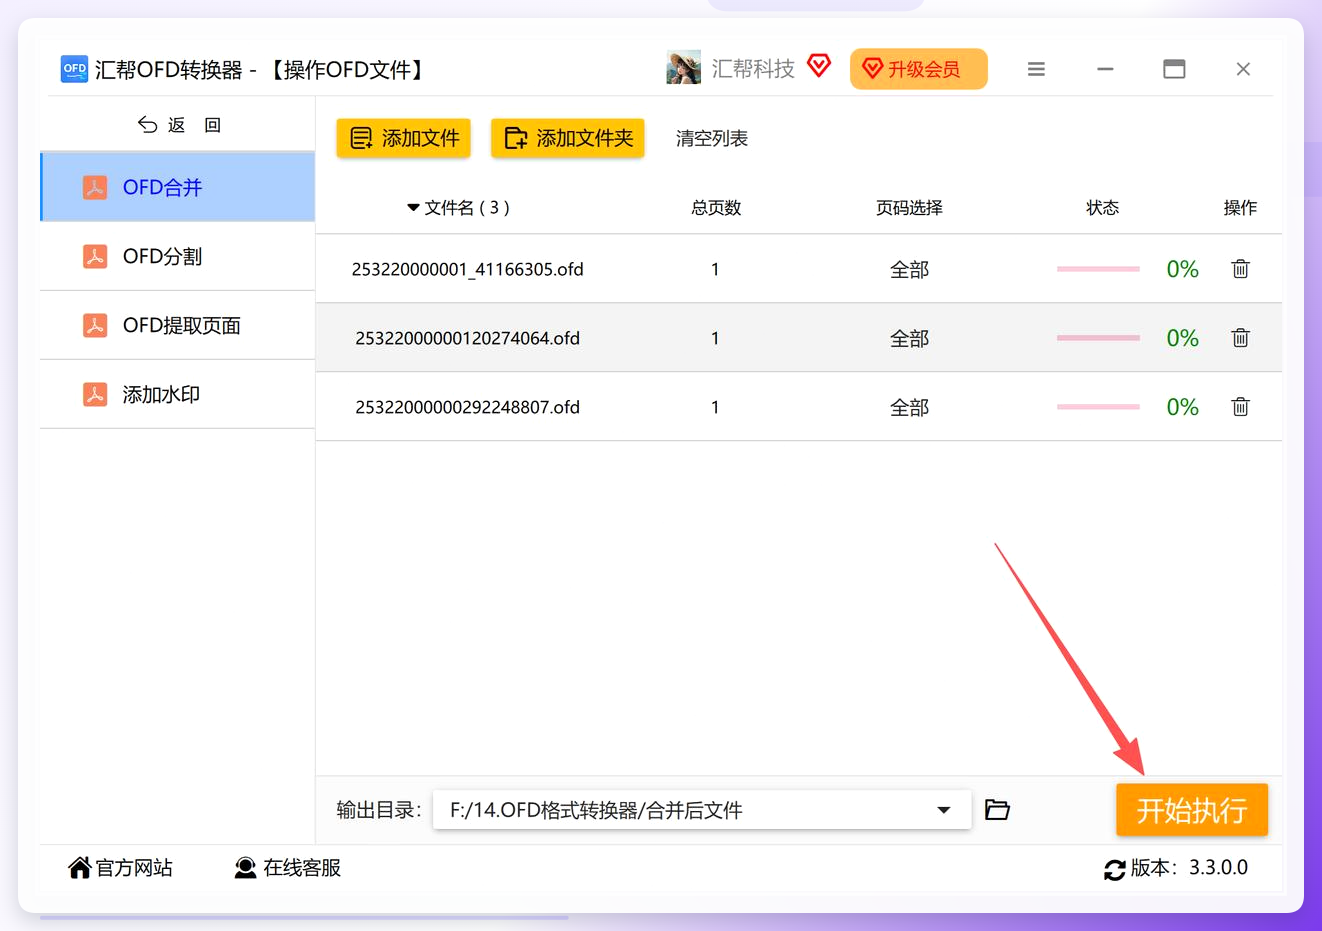Click the refresh icon beside version number
Screen dimensions: 1322x931
pyautogui.click(x=1115, y=870)
